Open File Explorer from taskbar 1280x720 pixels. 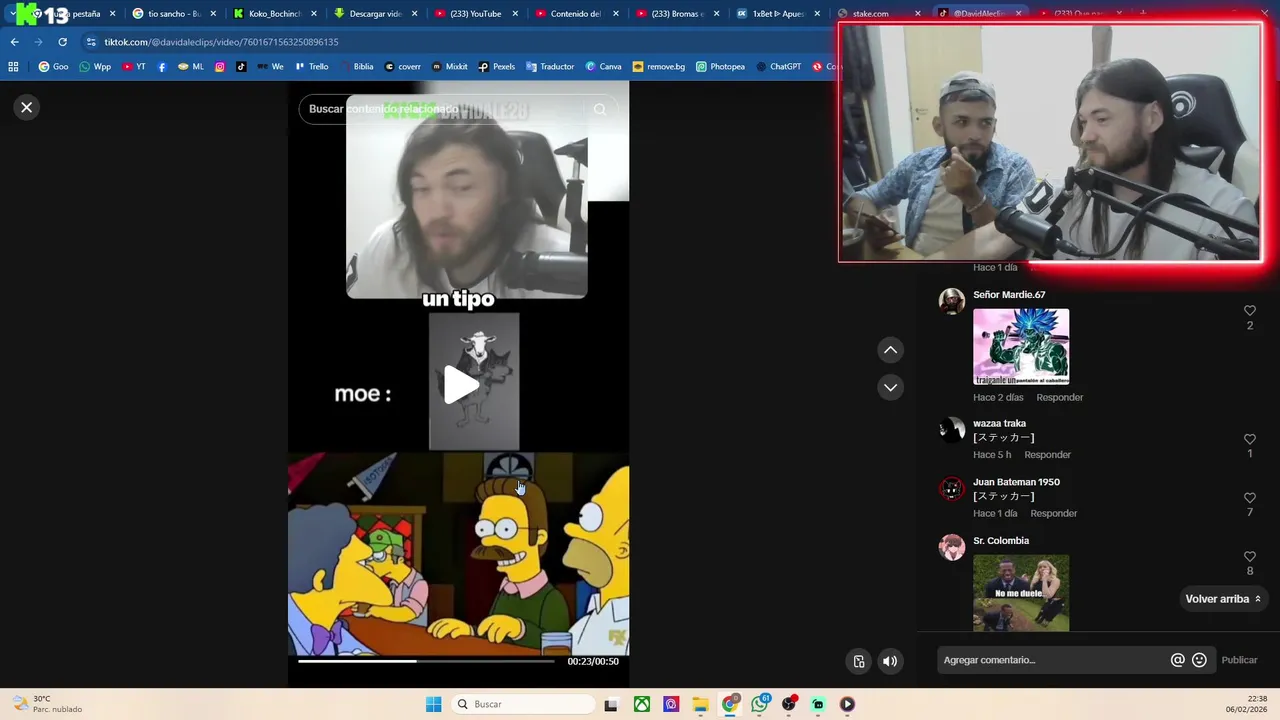click(700, 704)
